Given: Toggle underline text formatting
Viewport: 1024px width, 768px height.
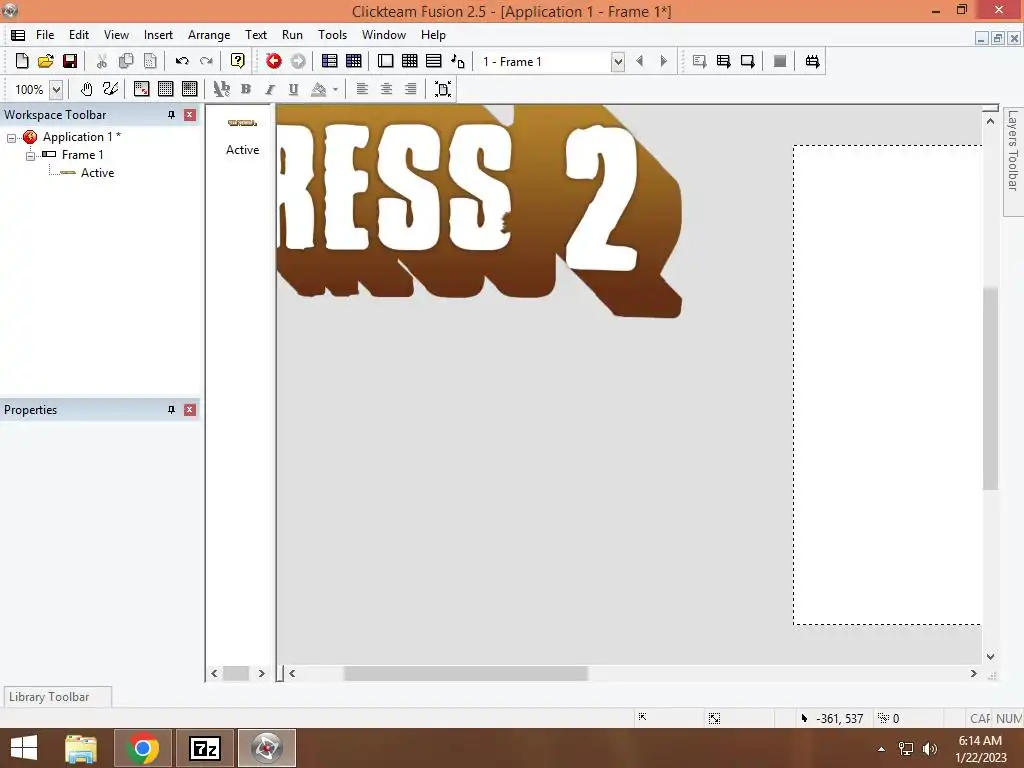Looking at the screenshot, I should tap(294, 89).
